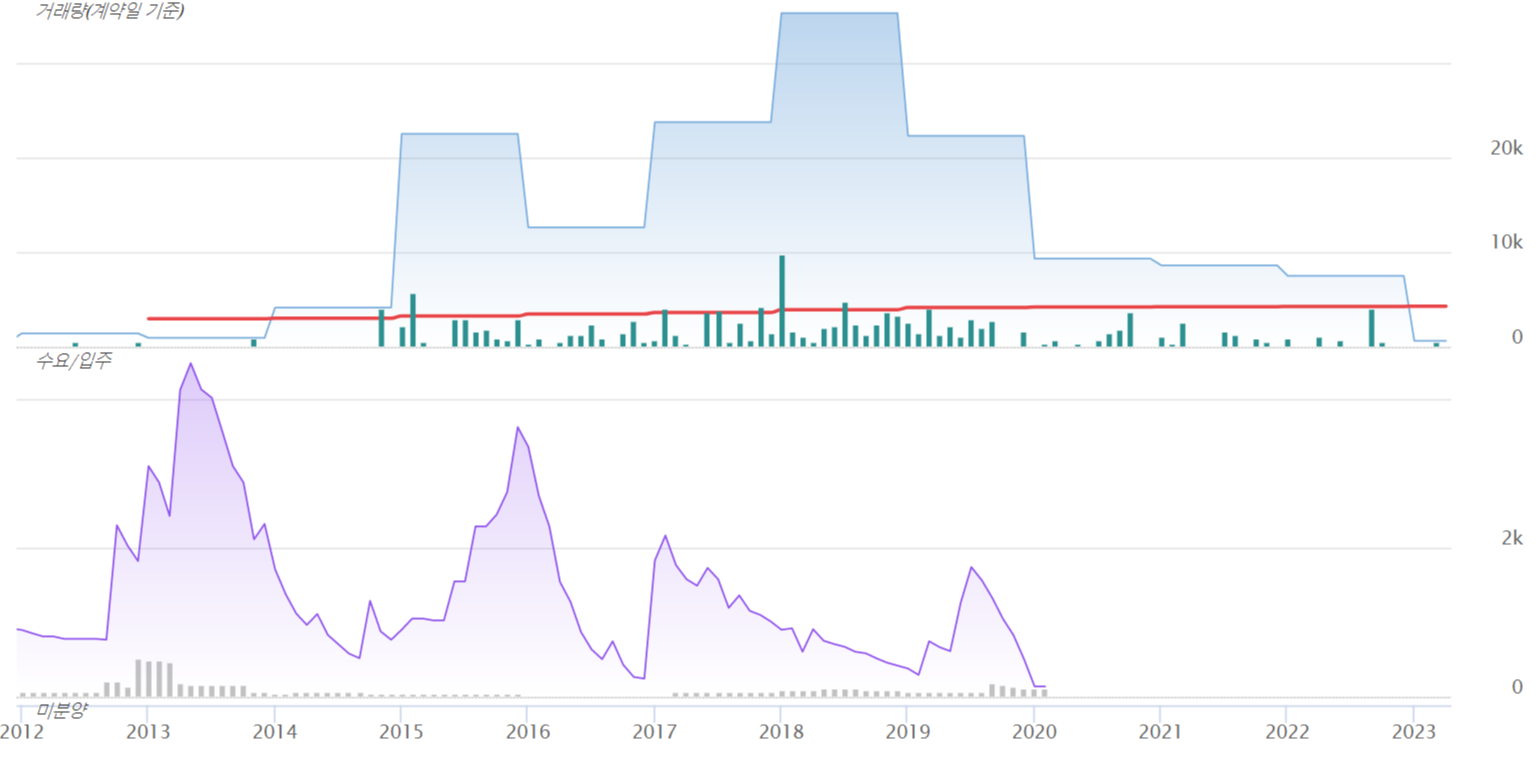Click the 2k axis value

coord(1512,538)
